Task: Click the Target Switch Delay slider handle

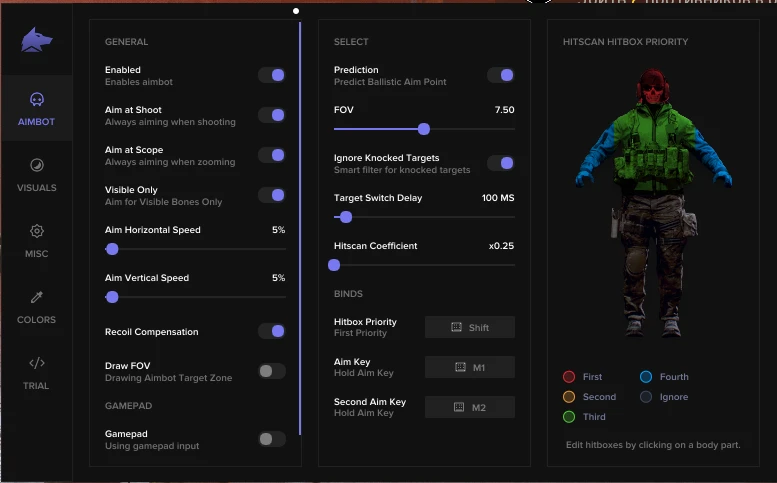Action: pos(346,217)
